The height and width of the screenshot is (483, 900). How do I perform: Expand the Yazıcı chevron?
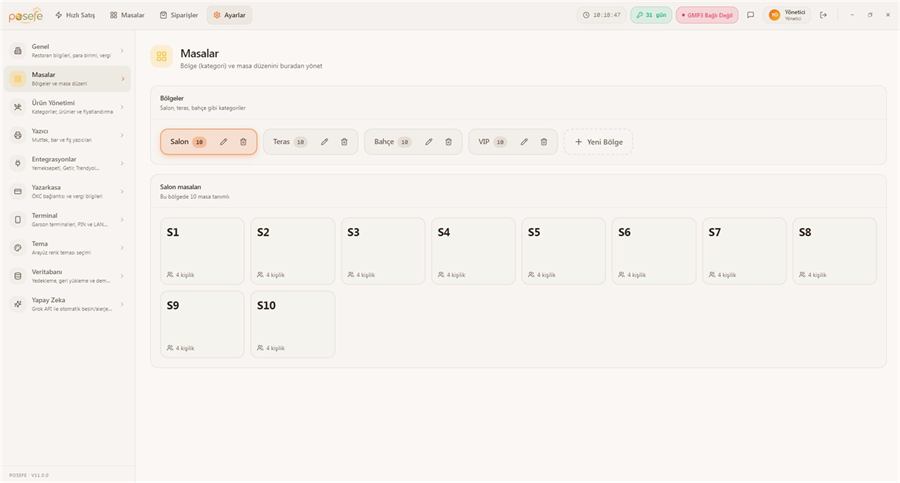[122, 135]
